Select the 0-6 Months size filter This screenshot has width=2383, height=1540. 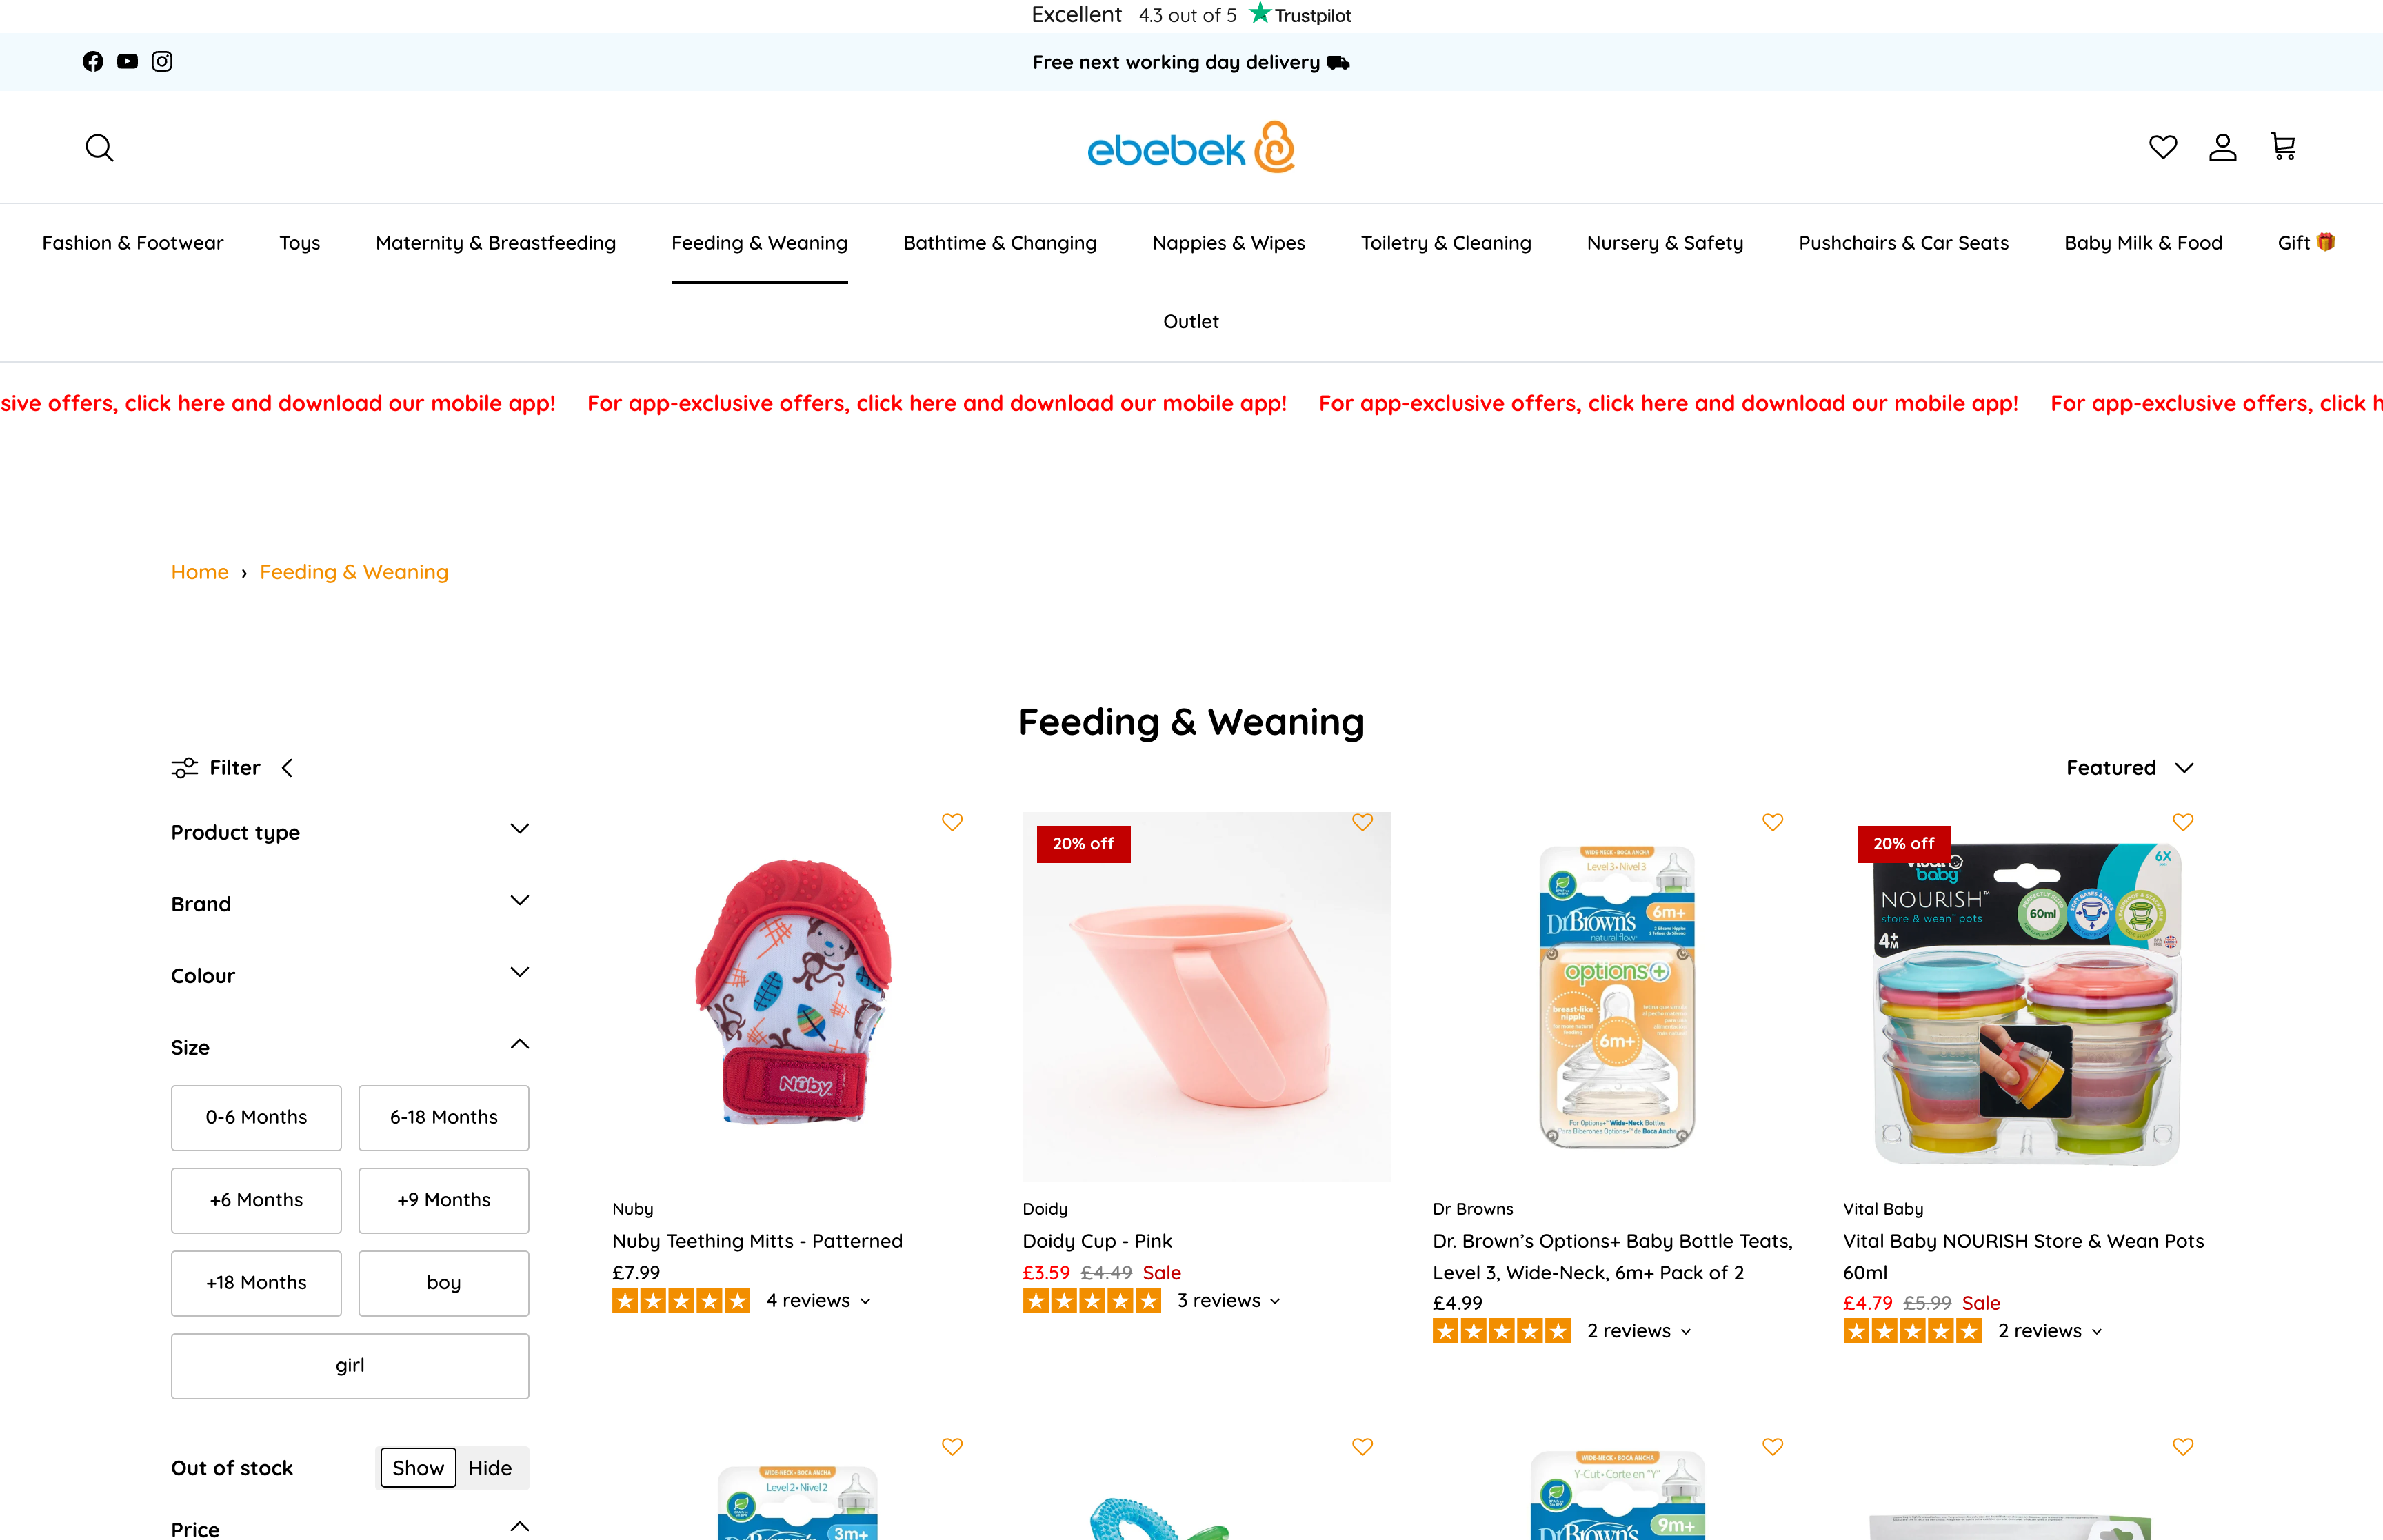point(256,1117)
